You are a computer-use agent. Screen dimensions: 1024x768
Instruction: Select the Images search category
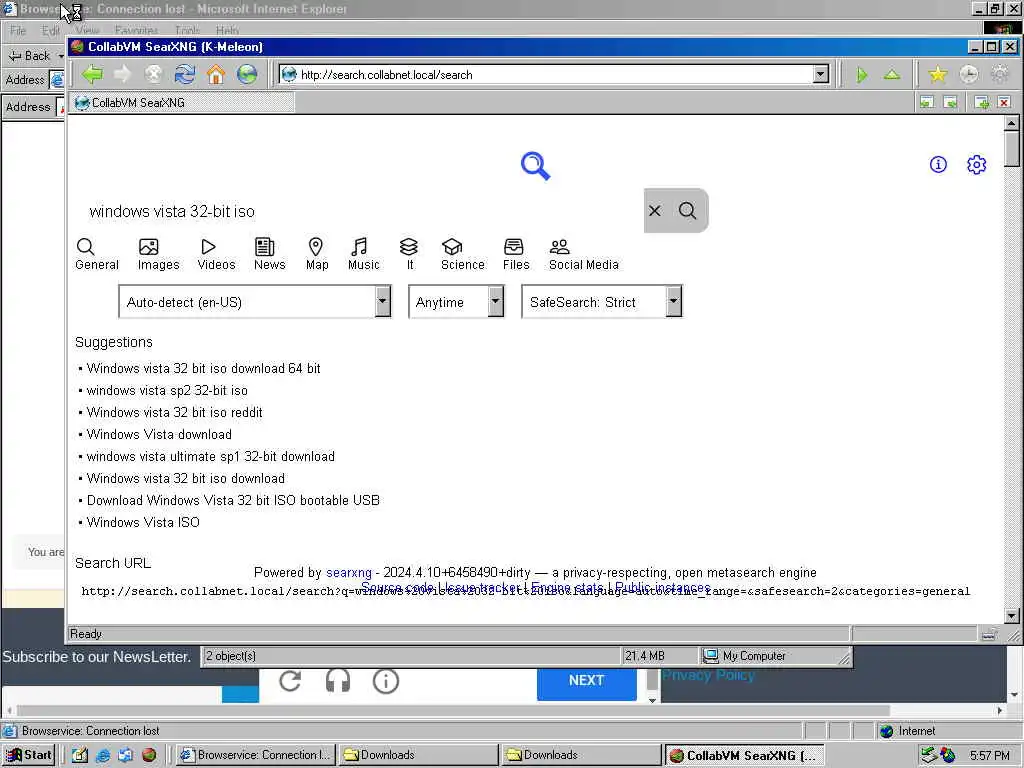(x=158, y=254)
